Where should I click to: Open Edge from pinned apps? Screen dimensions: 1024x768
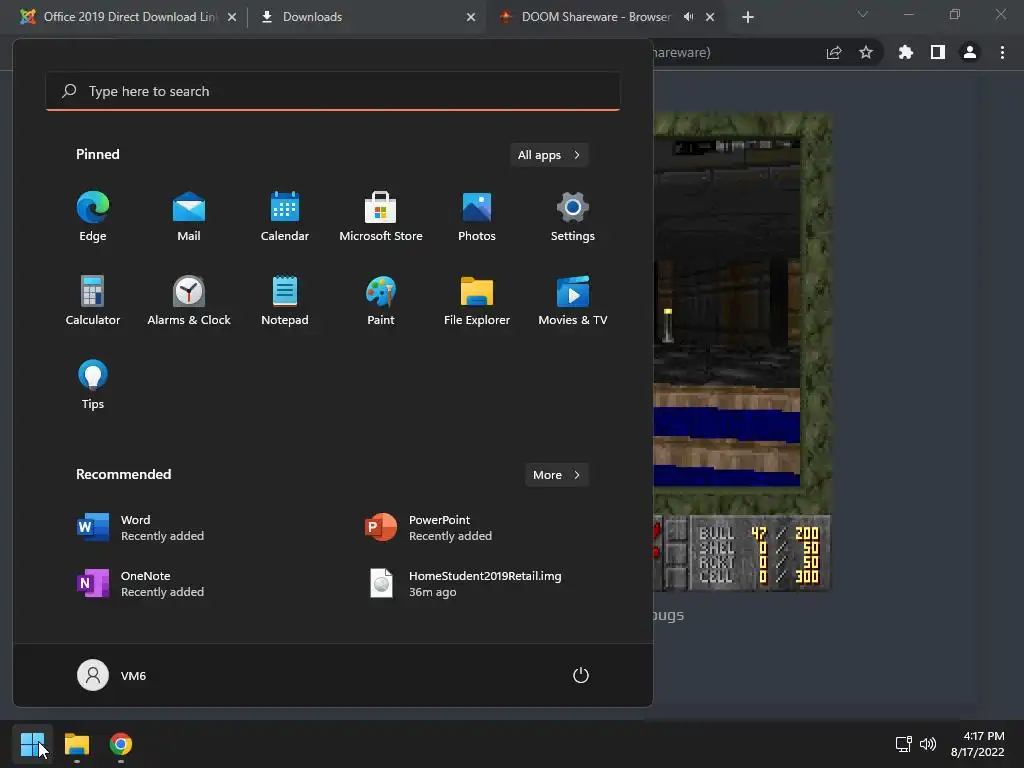93,217
